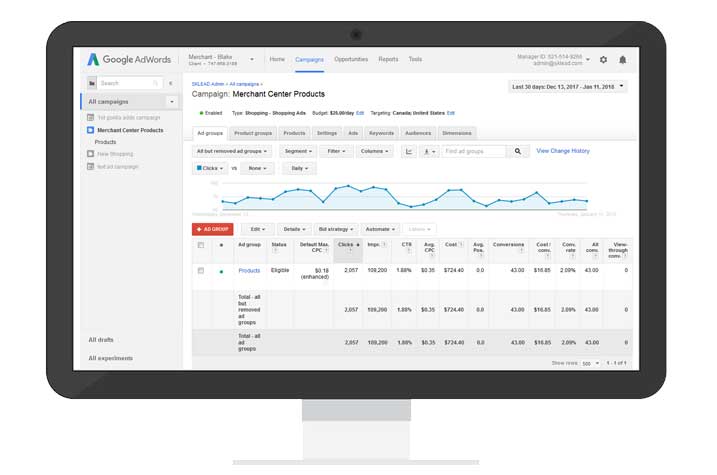Open the notifications bell
The width and height of the screenshot is (717, 475).
pos(622,60)
